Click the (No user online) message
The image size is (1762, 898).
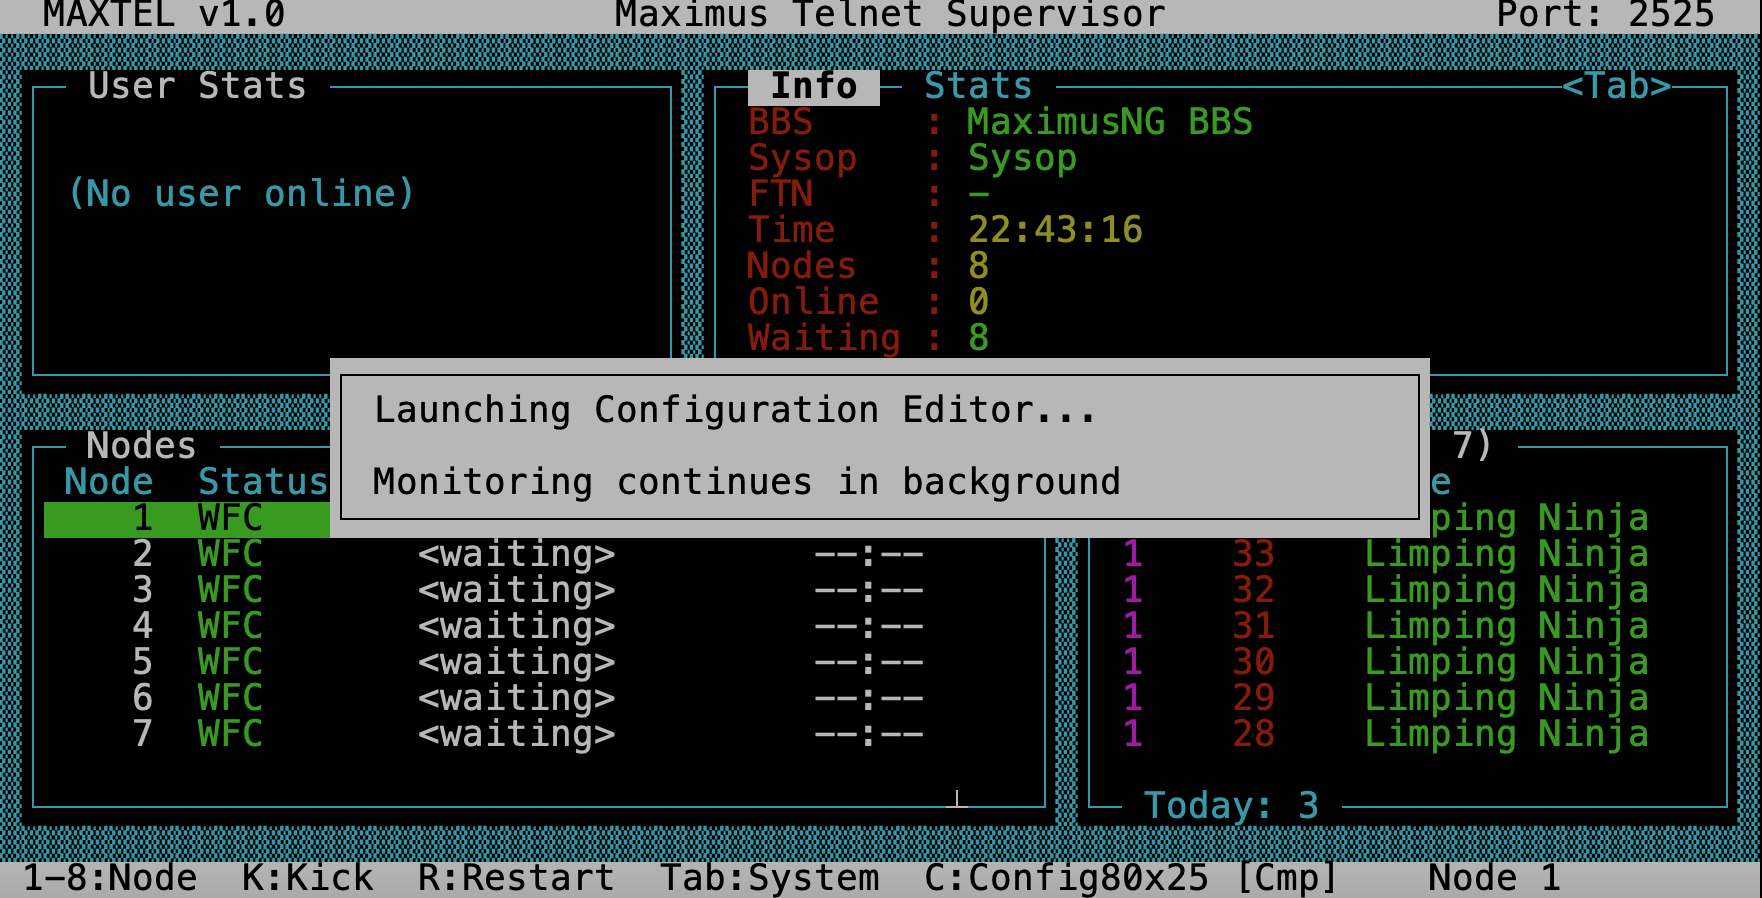click(242, 194)
